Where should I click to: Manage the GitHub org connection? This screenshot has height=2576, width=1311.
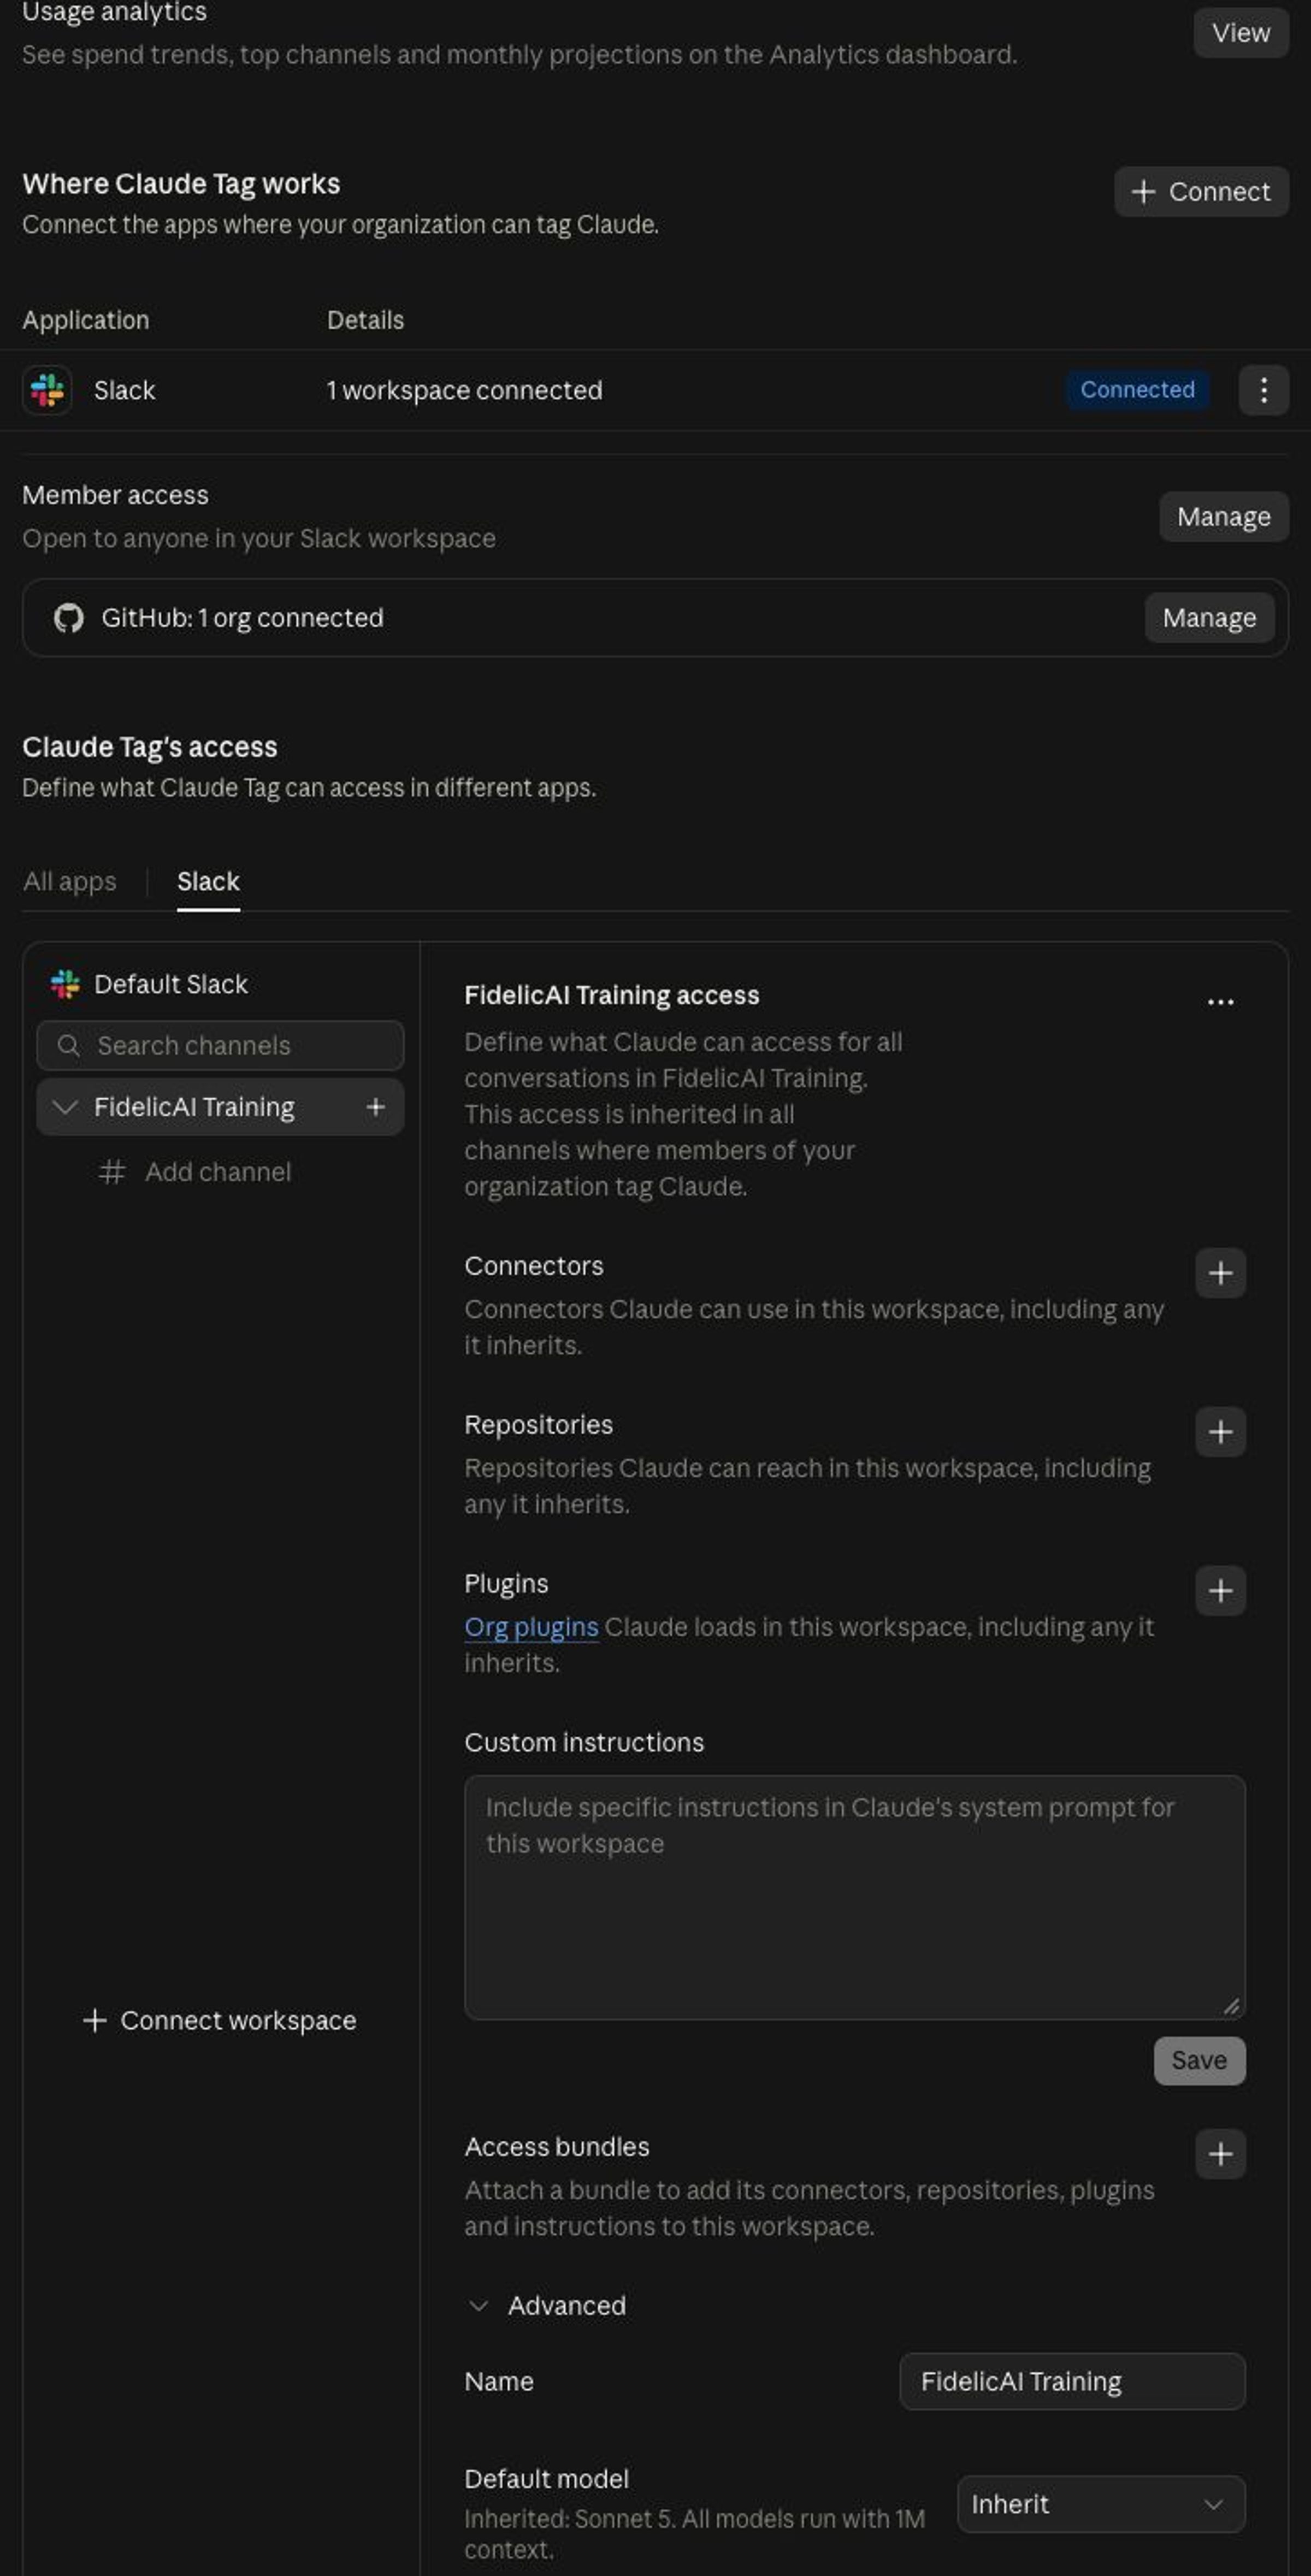click(x=1208, y=618)
